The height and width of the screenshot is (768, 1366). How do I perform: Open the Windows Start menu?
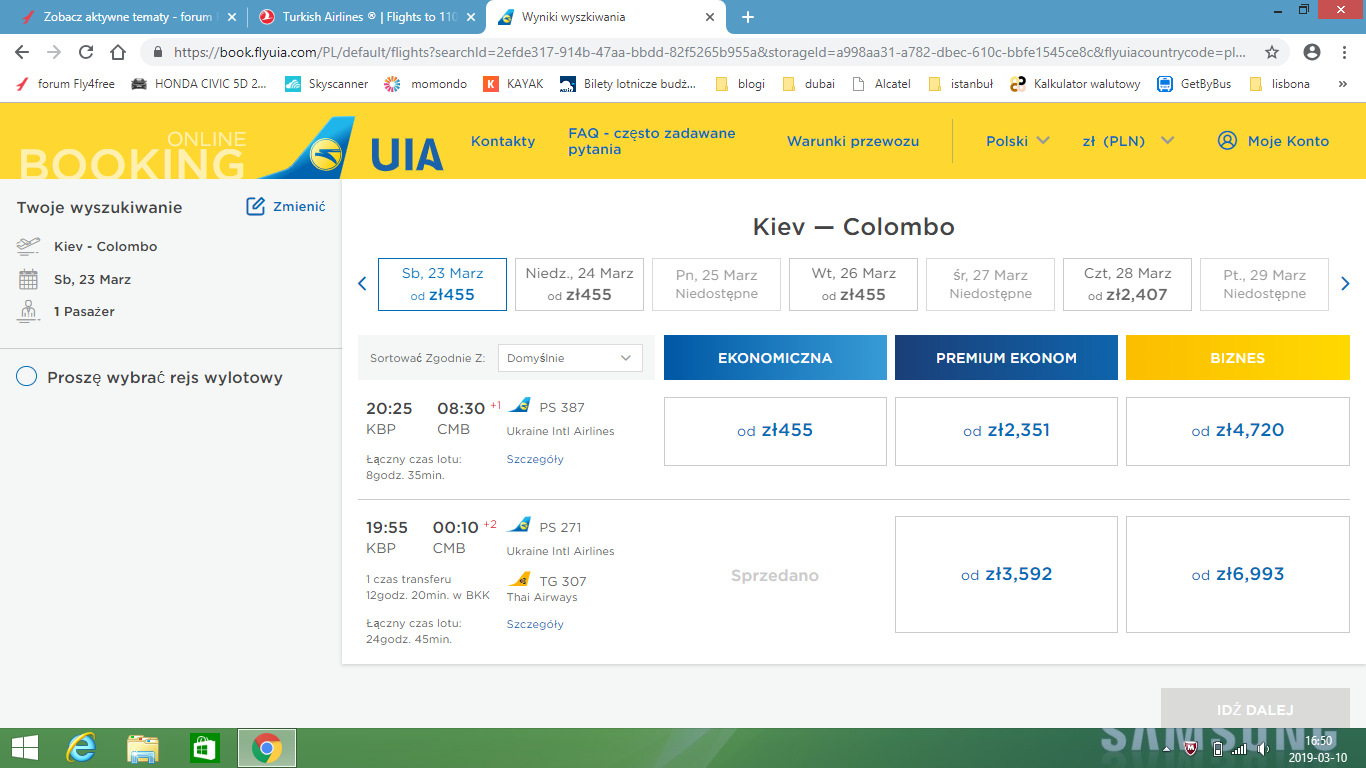tap(25, 748)
